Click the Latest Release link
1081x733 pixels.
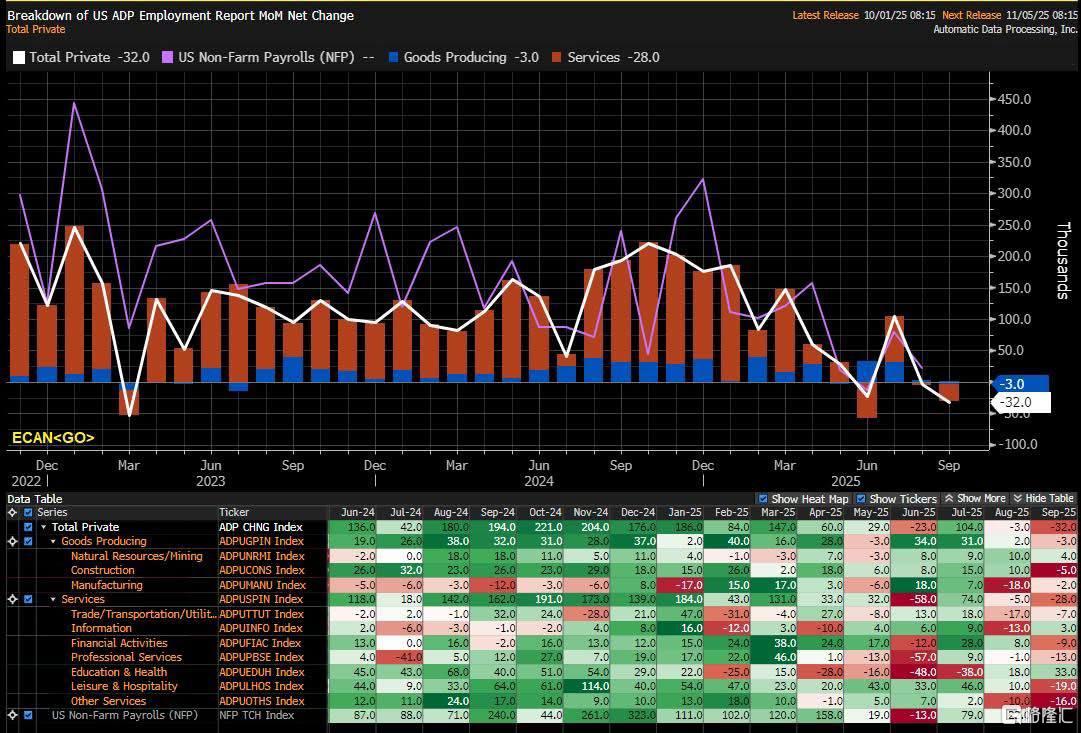coord(825,15)
